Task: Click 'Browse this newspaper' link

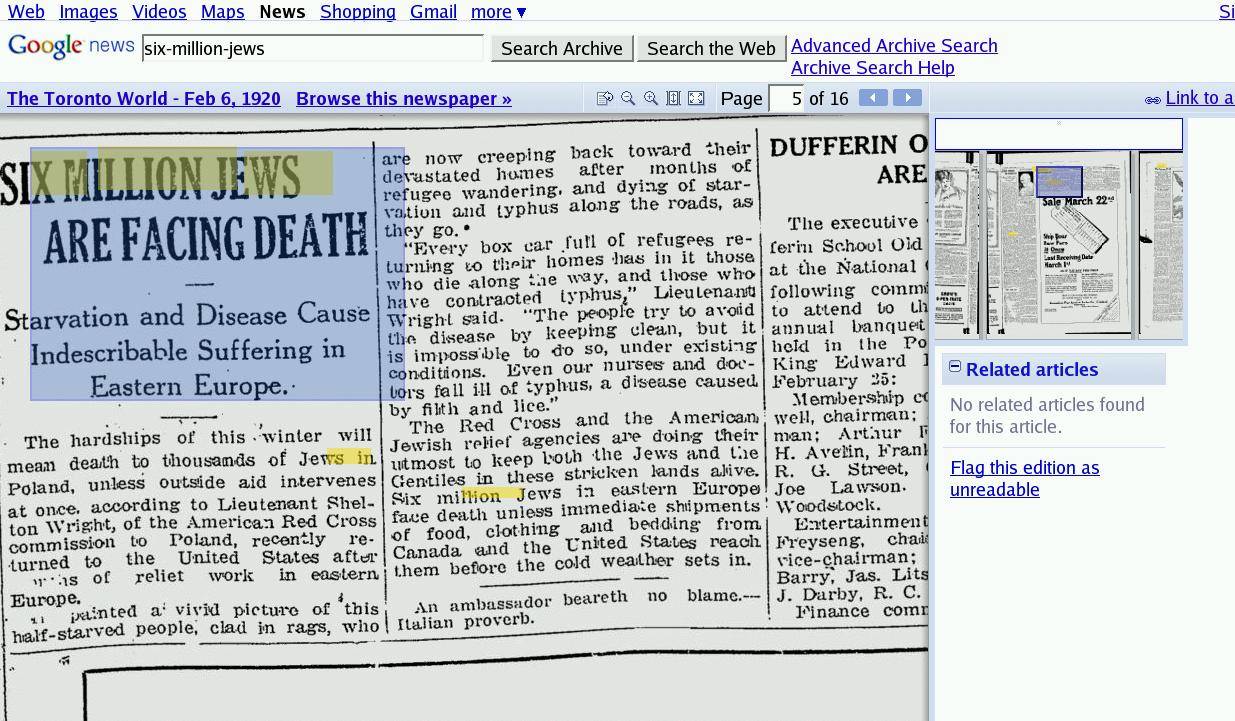Action: point(403,98)
